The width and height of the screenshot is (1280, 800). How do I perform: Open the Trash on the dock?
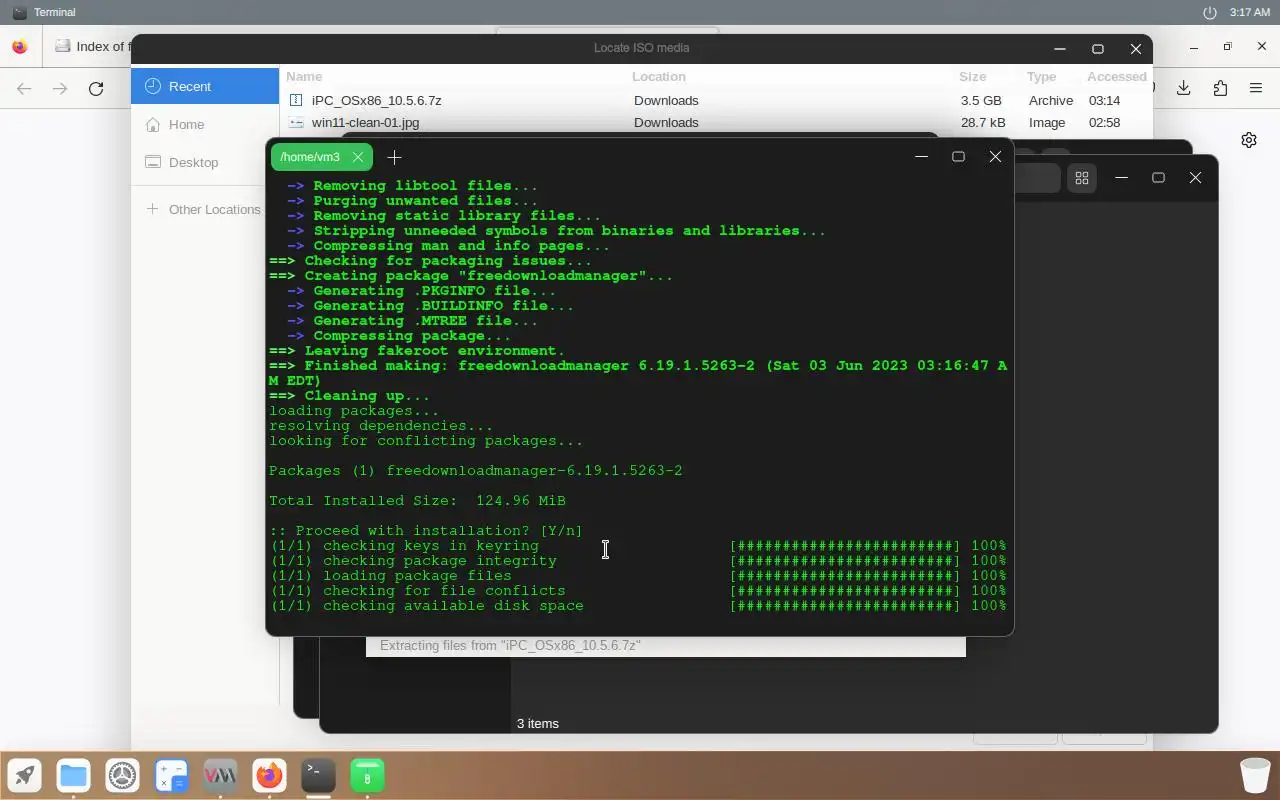click(x=1255, y=775)
